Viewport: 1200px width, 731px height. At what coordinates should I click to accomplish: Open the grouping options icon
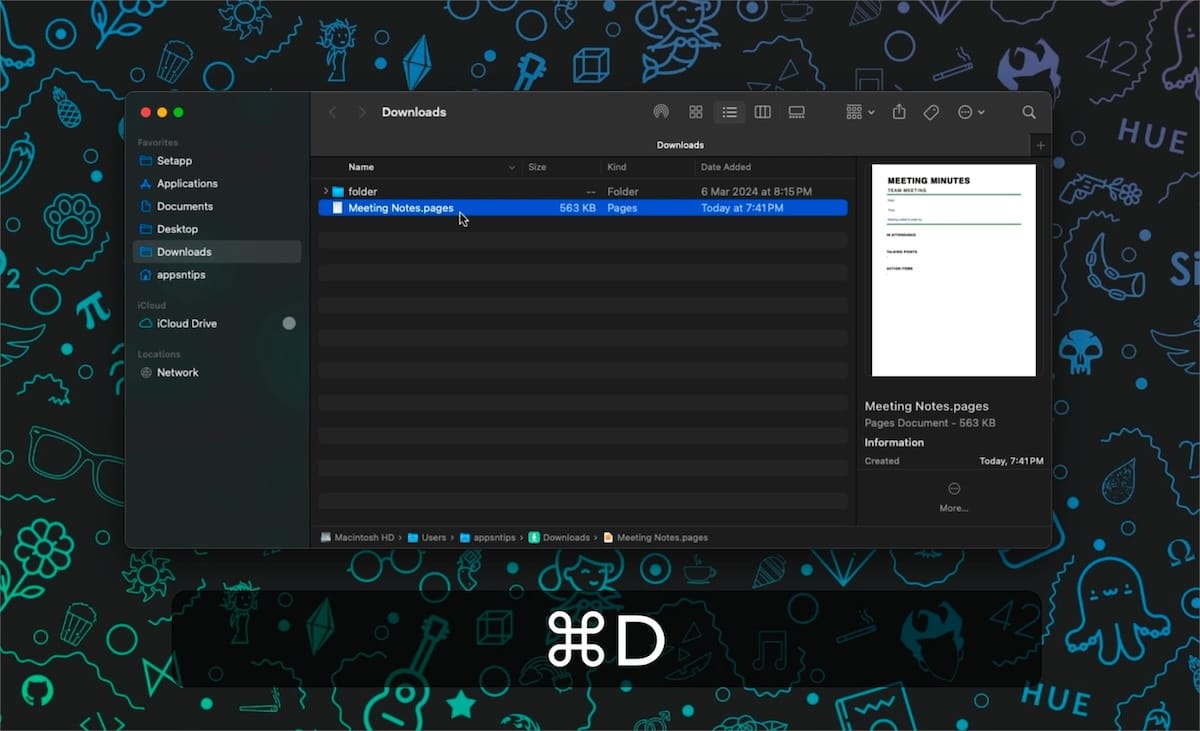(852, 112)
